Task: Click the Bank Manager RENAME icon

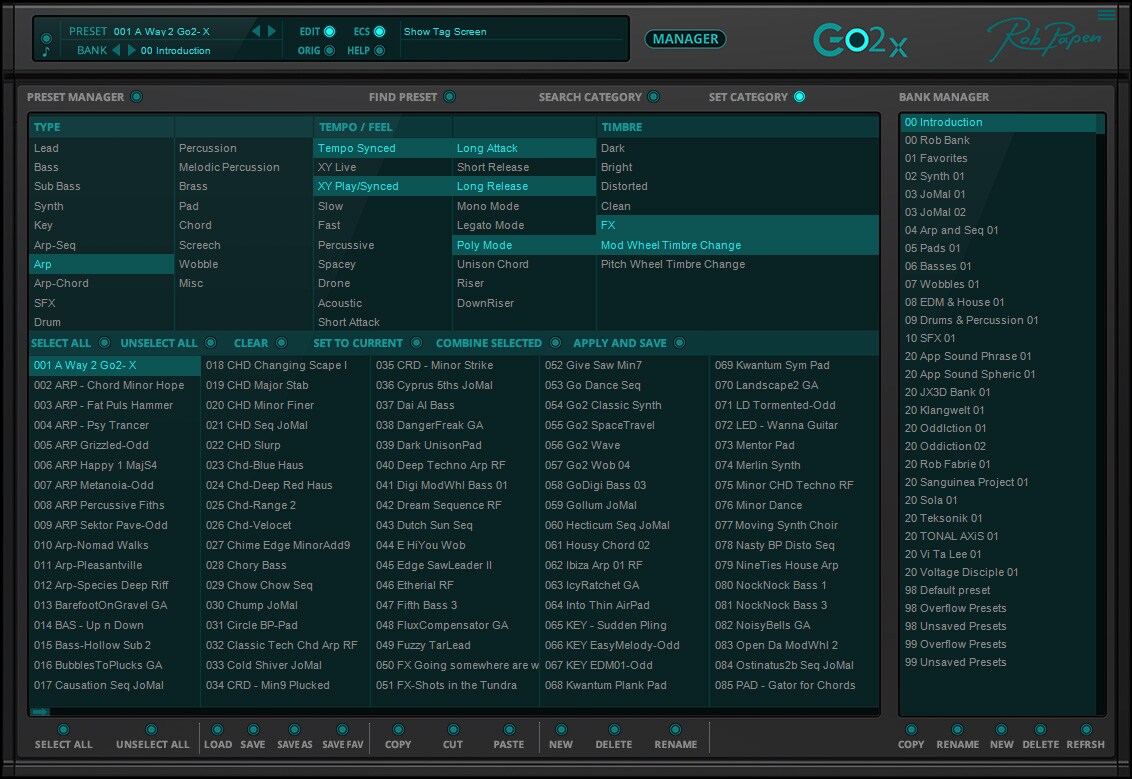Action: click(957, 730)
